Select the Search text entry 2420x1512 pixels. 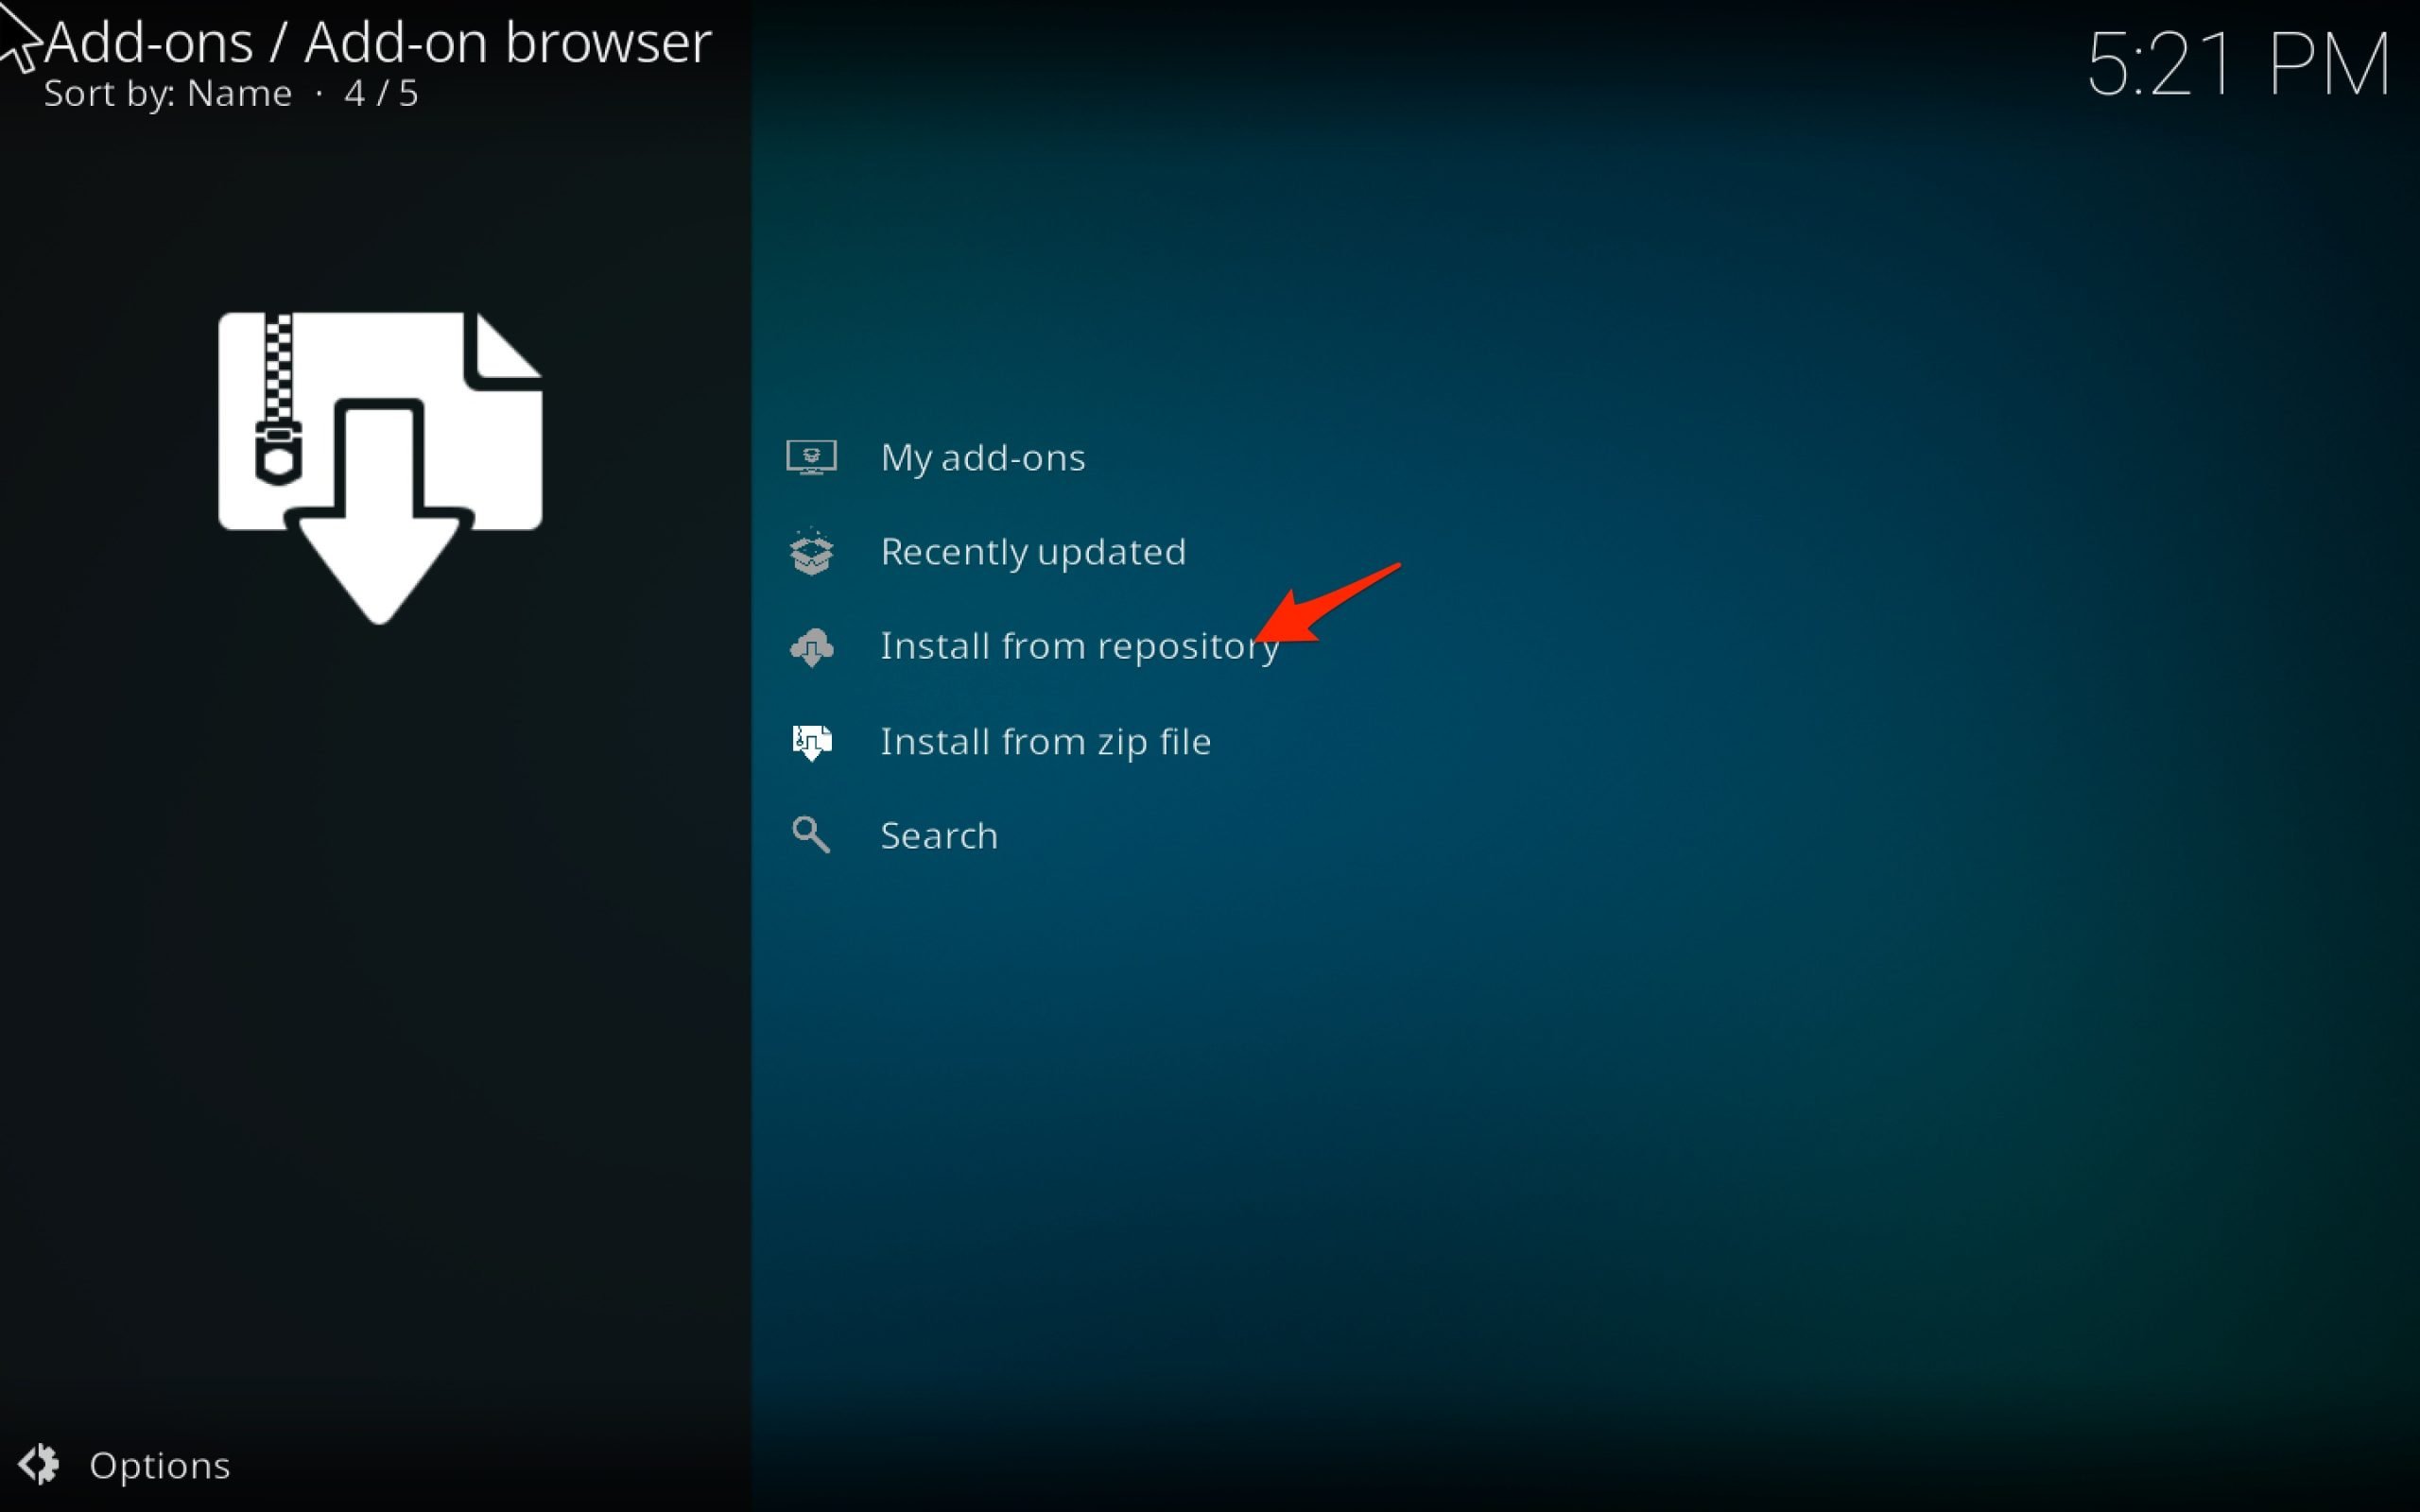tap(938, 836)
